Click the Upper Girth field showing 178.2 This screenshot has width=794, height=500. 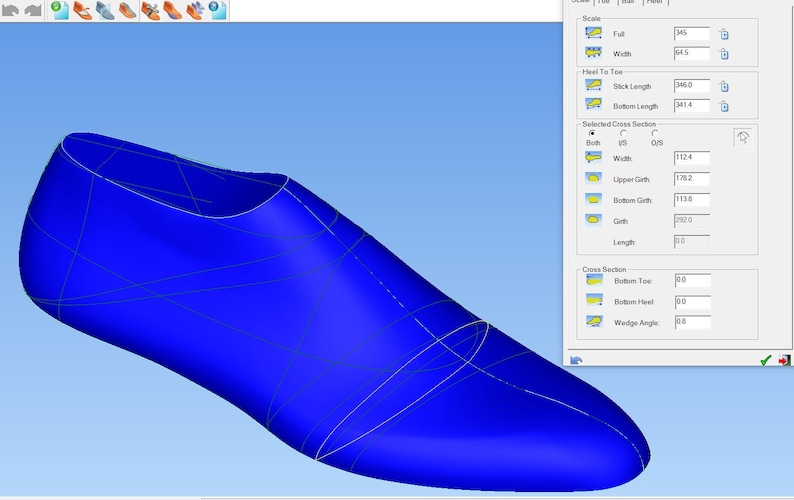coord(692,179)
